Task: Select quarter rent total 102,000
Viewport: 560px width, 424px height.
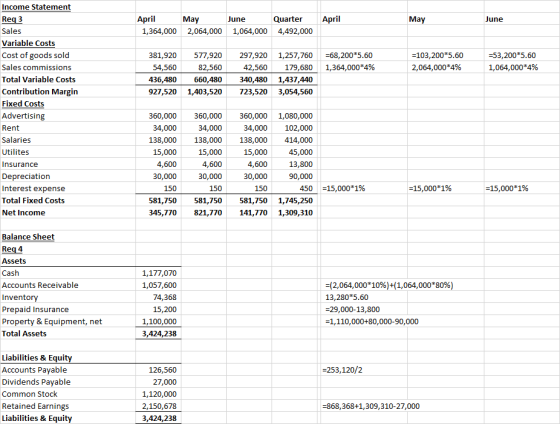Action: pos(299,128)
